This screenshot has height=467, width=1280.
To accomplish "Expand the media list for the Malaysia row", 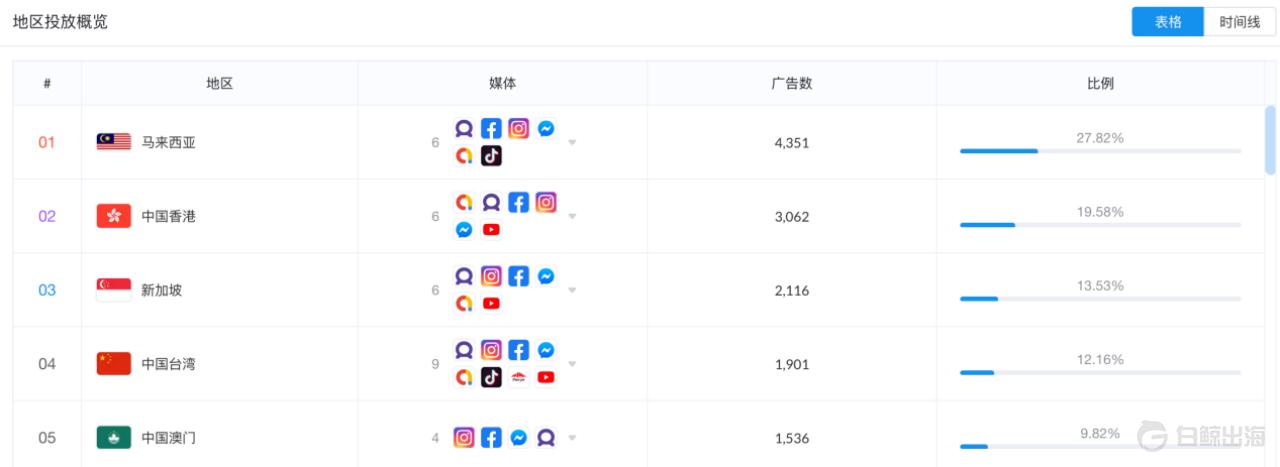I will coord(573,143).
